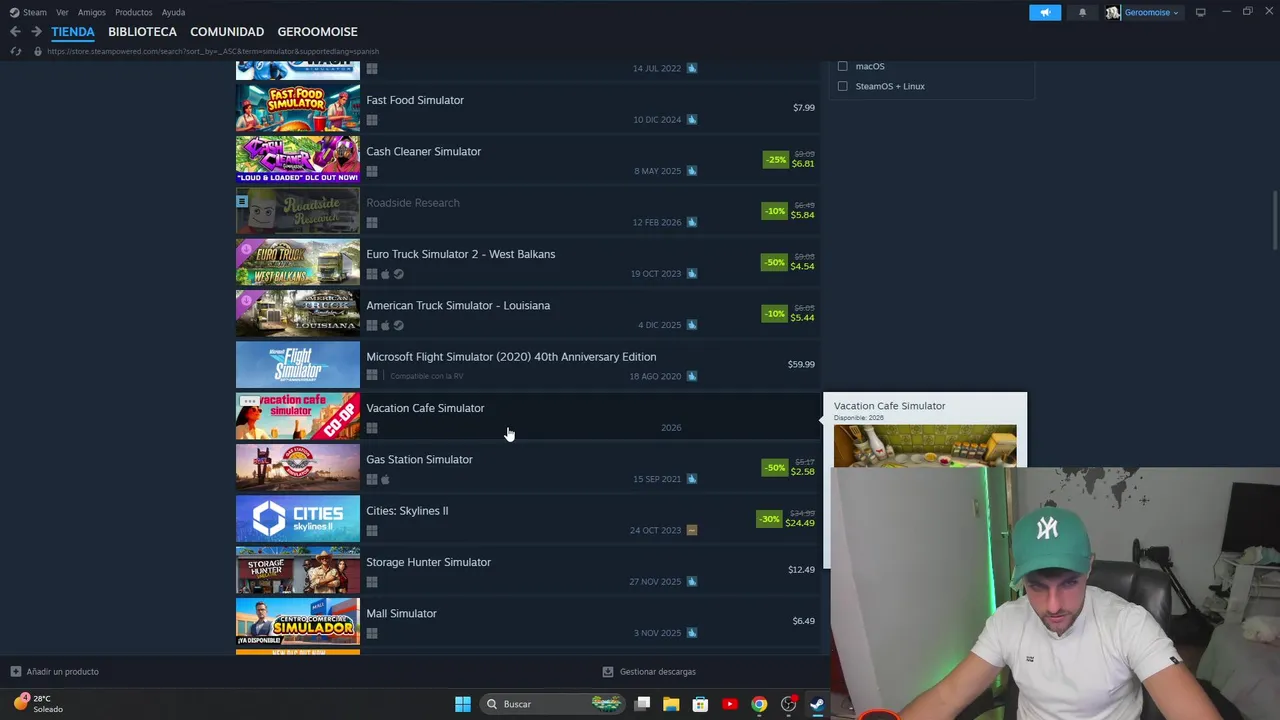Click the OBS taskbar icon with red dot
This screenshot has height=720, width=1280.
tap(788, 704)
